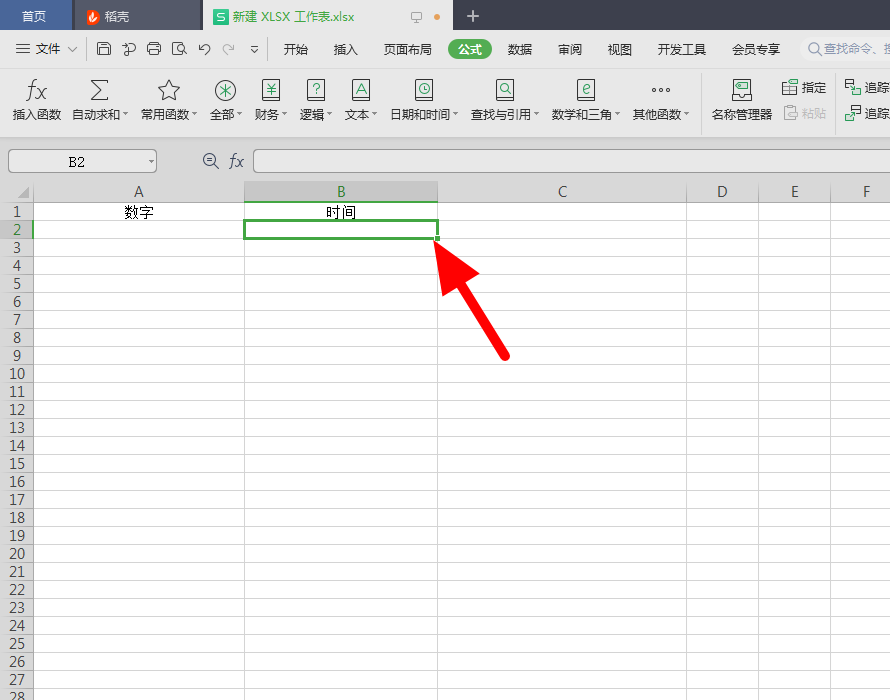Open Date and Time functions icon
Screen dimensions: 890x700
424,90
